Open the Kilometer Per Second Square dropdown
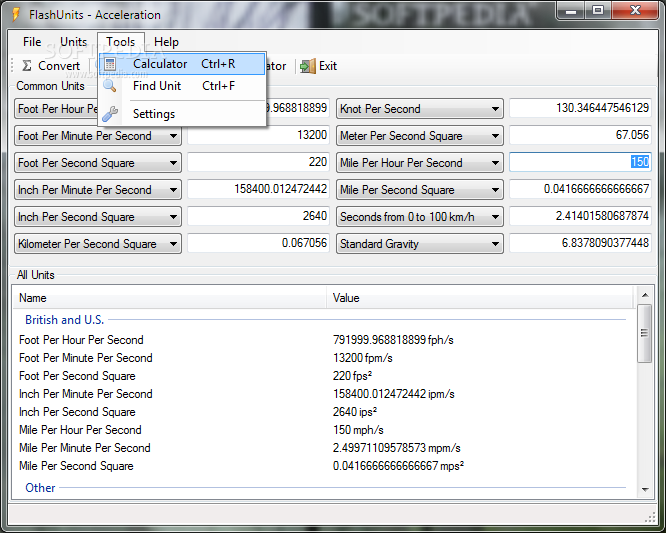 tap(98, 244)
